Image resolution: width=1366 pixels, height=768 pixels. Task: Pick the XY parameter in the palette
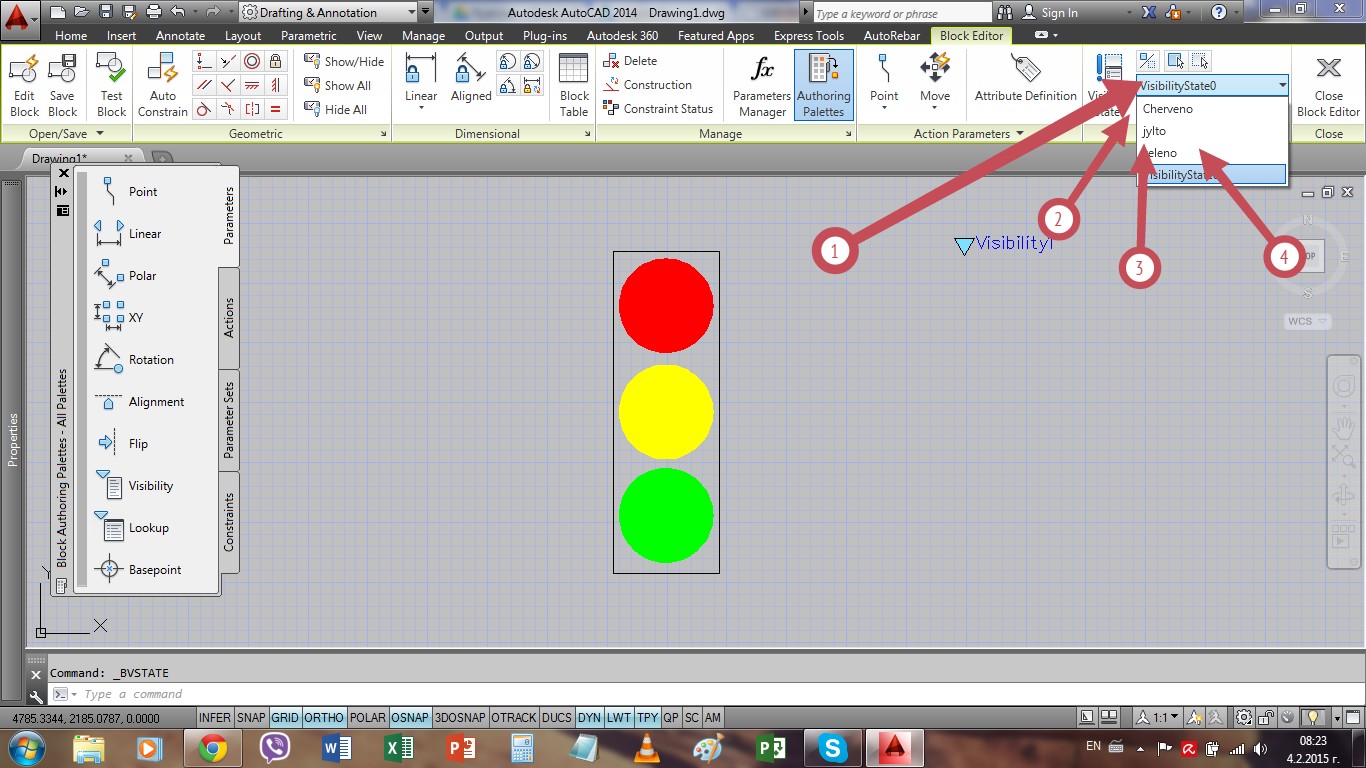tap(119, 317)
